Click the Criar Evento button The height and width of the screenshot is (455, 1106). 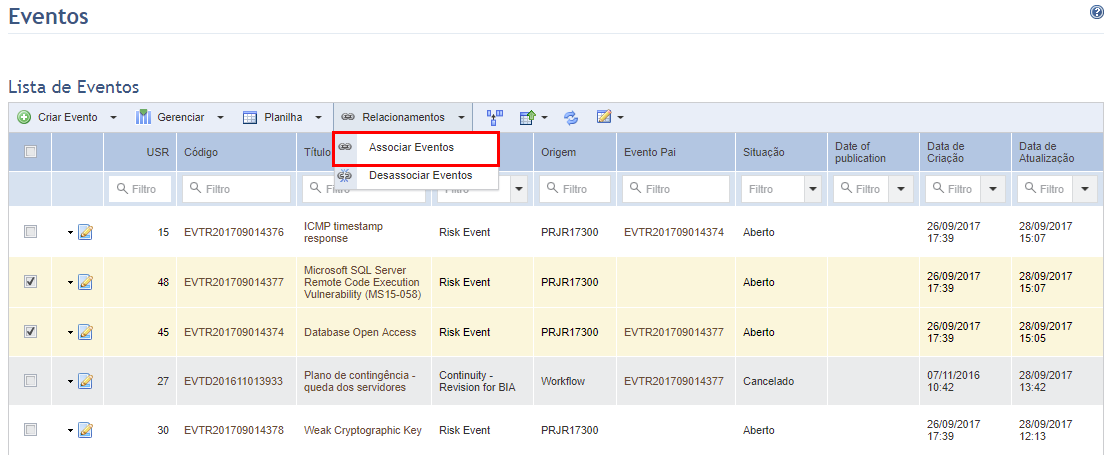[67, 117]
